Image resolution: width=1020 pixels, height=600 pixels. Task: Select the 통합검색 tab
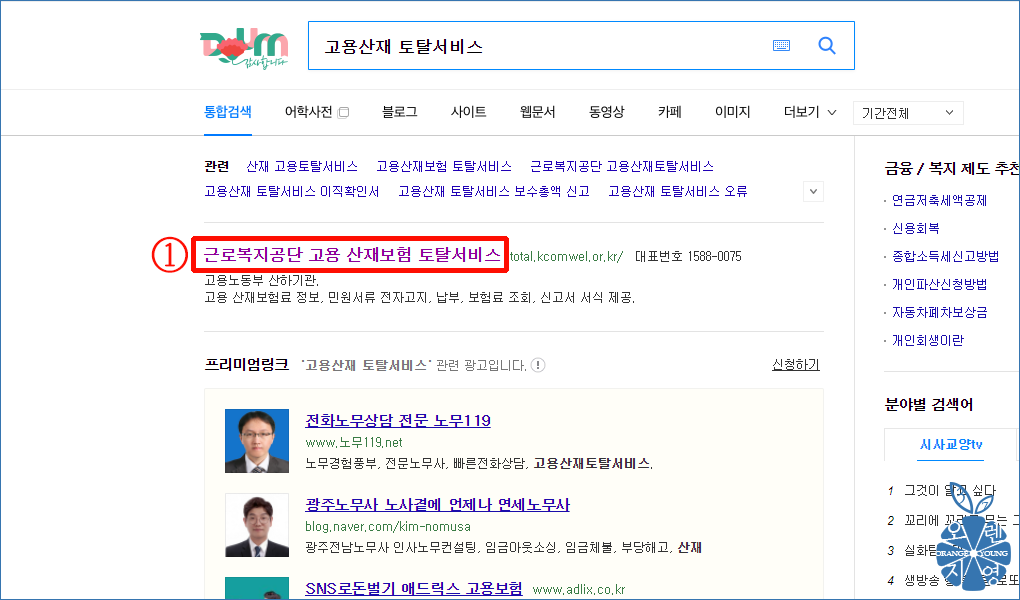(x=228, y=112)
